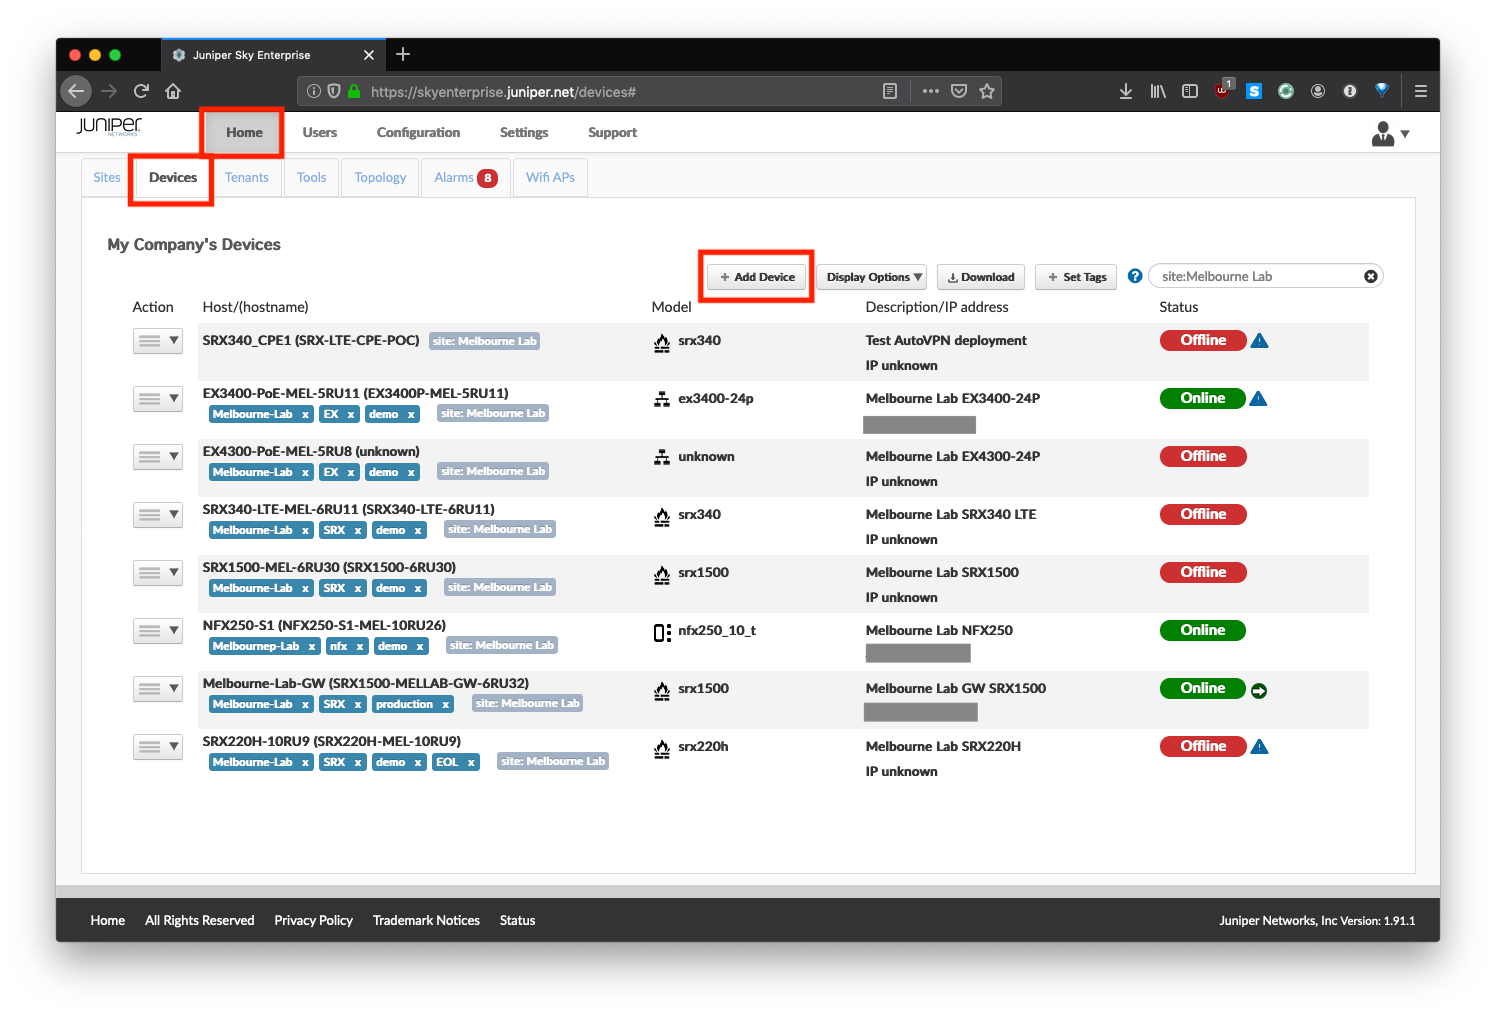Click the warning triangle on EX3400-PoE-MEL-5RU11 row
Screen dimensions: 1496x1016
pos(1259,399)
